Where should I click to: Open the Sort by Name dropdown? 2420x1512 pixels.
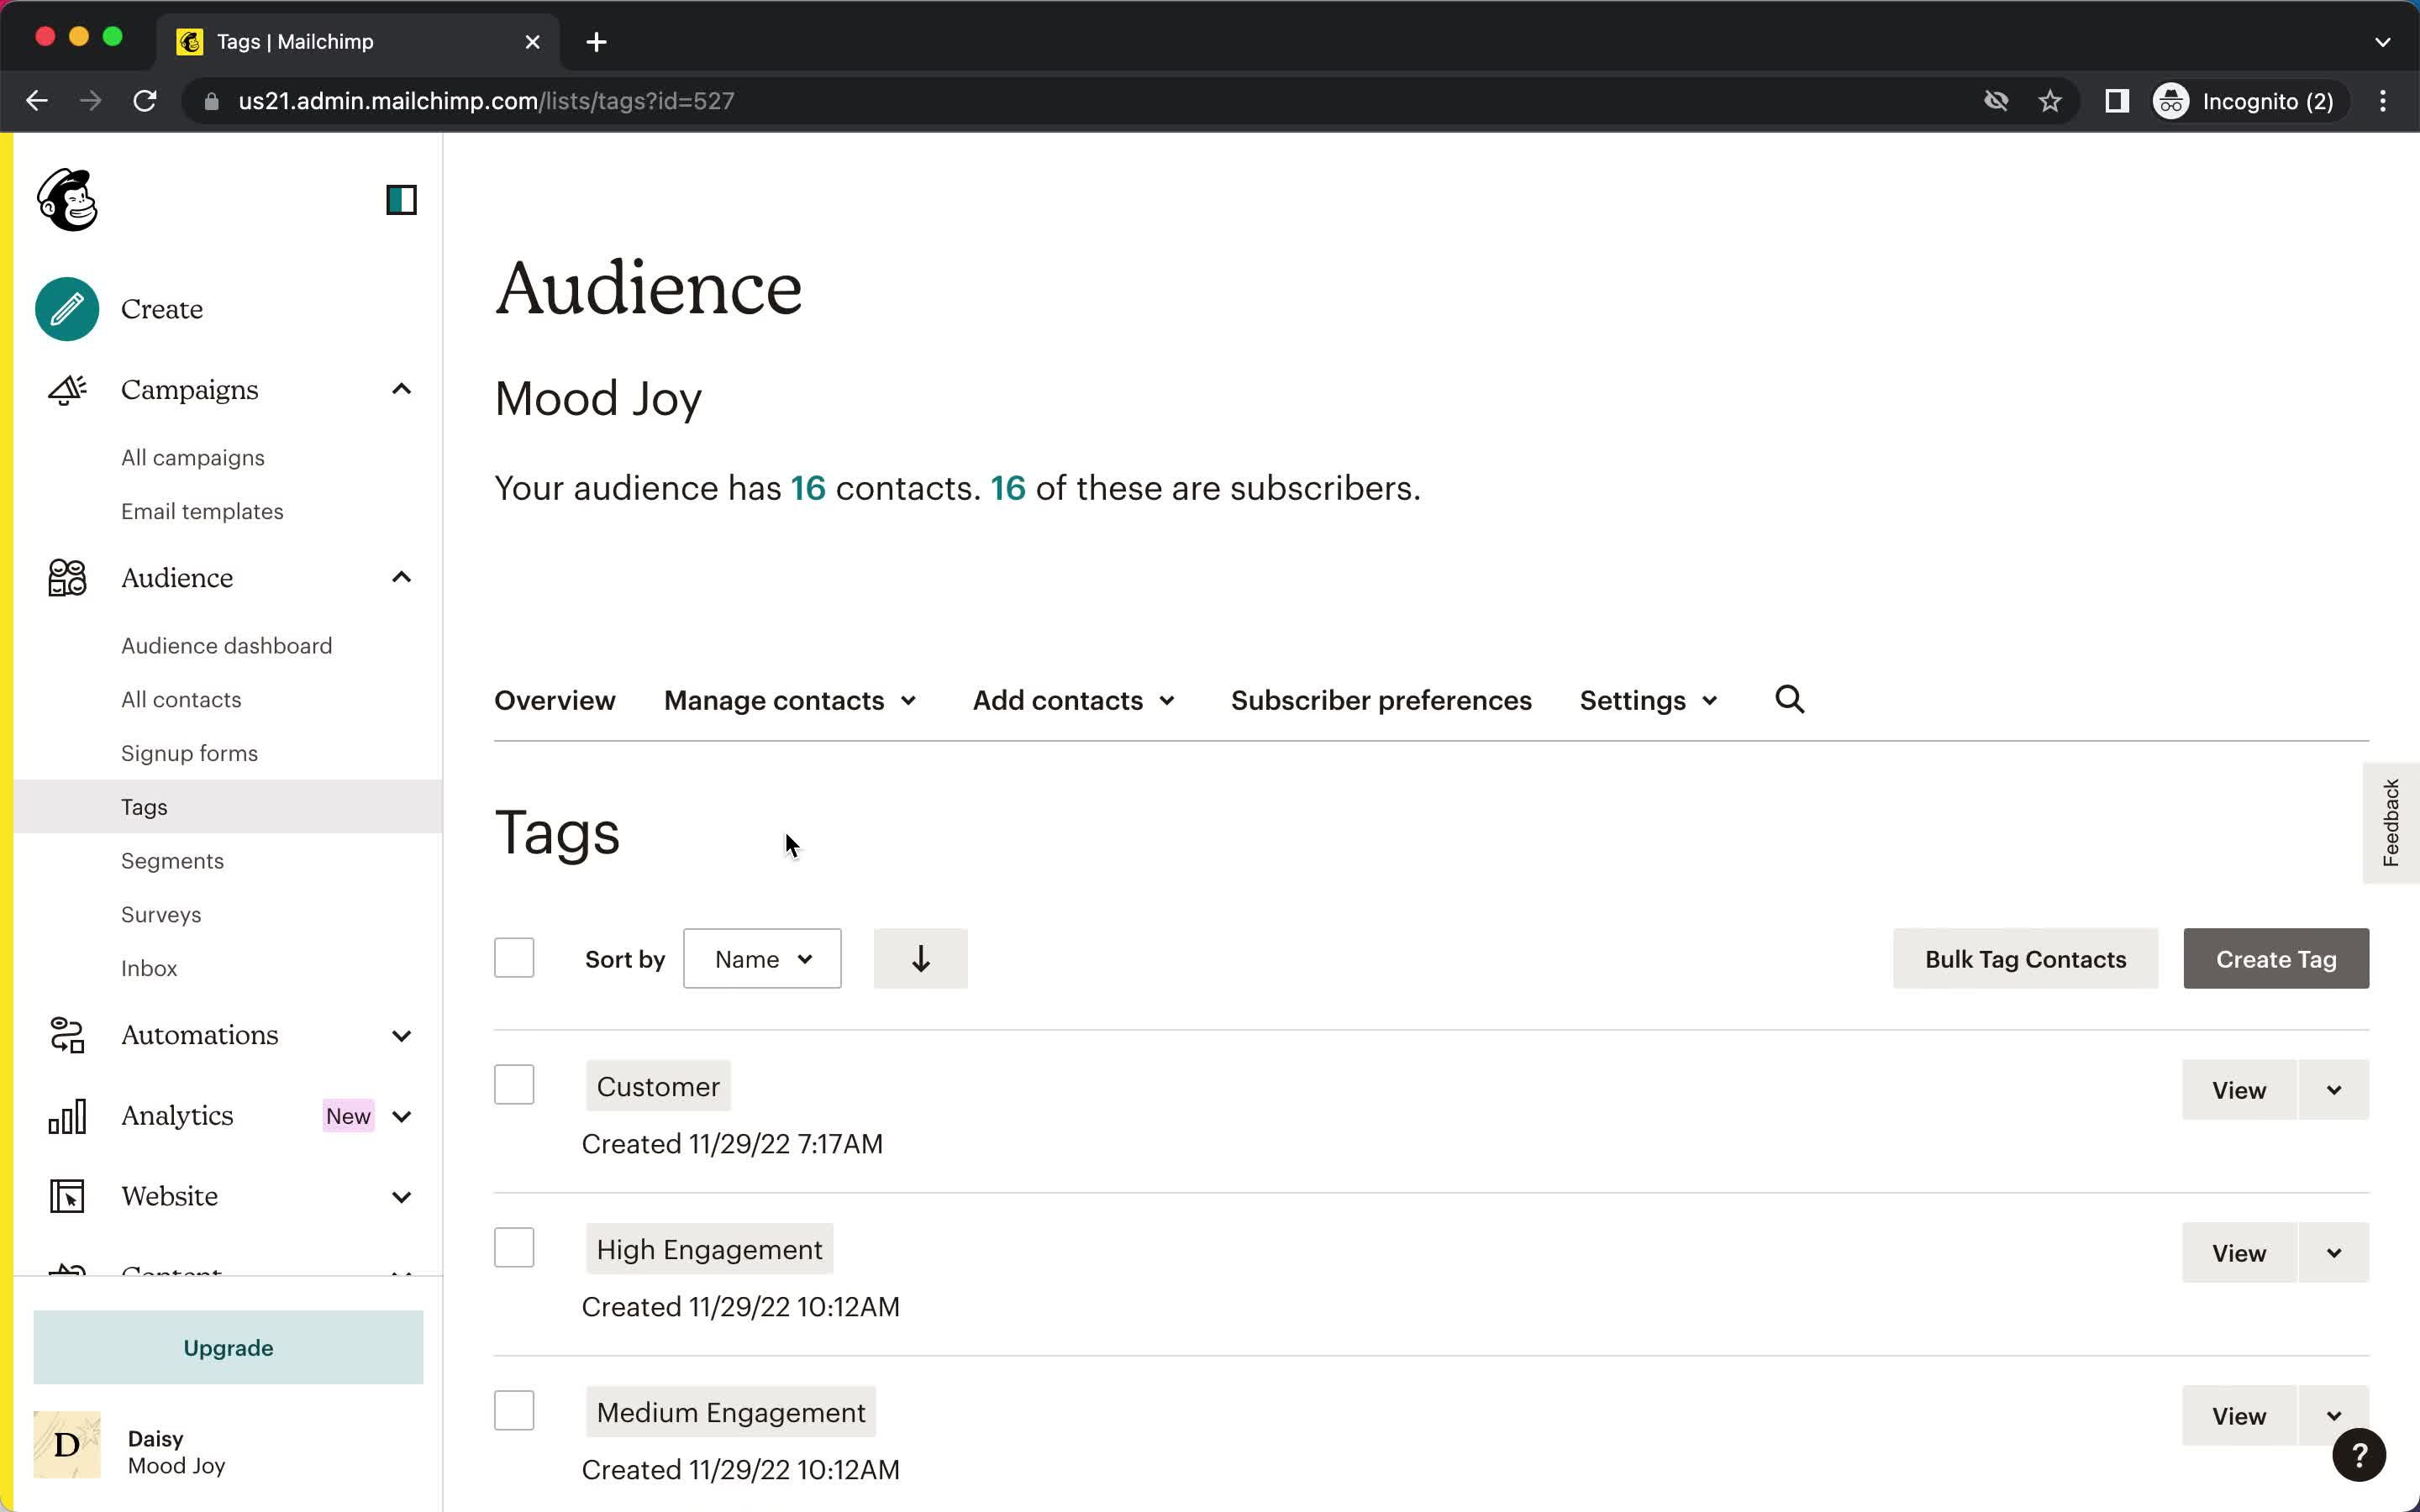[762, 959]
